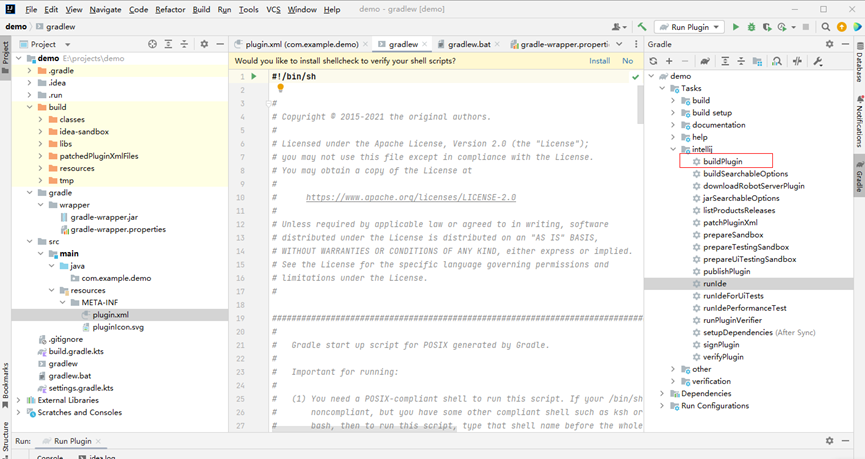
Task: Expand External Libraries node
Action: pos(18,400)
